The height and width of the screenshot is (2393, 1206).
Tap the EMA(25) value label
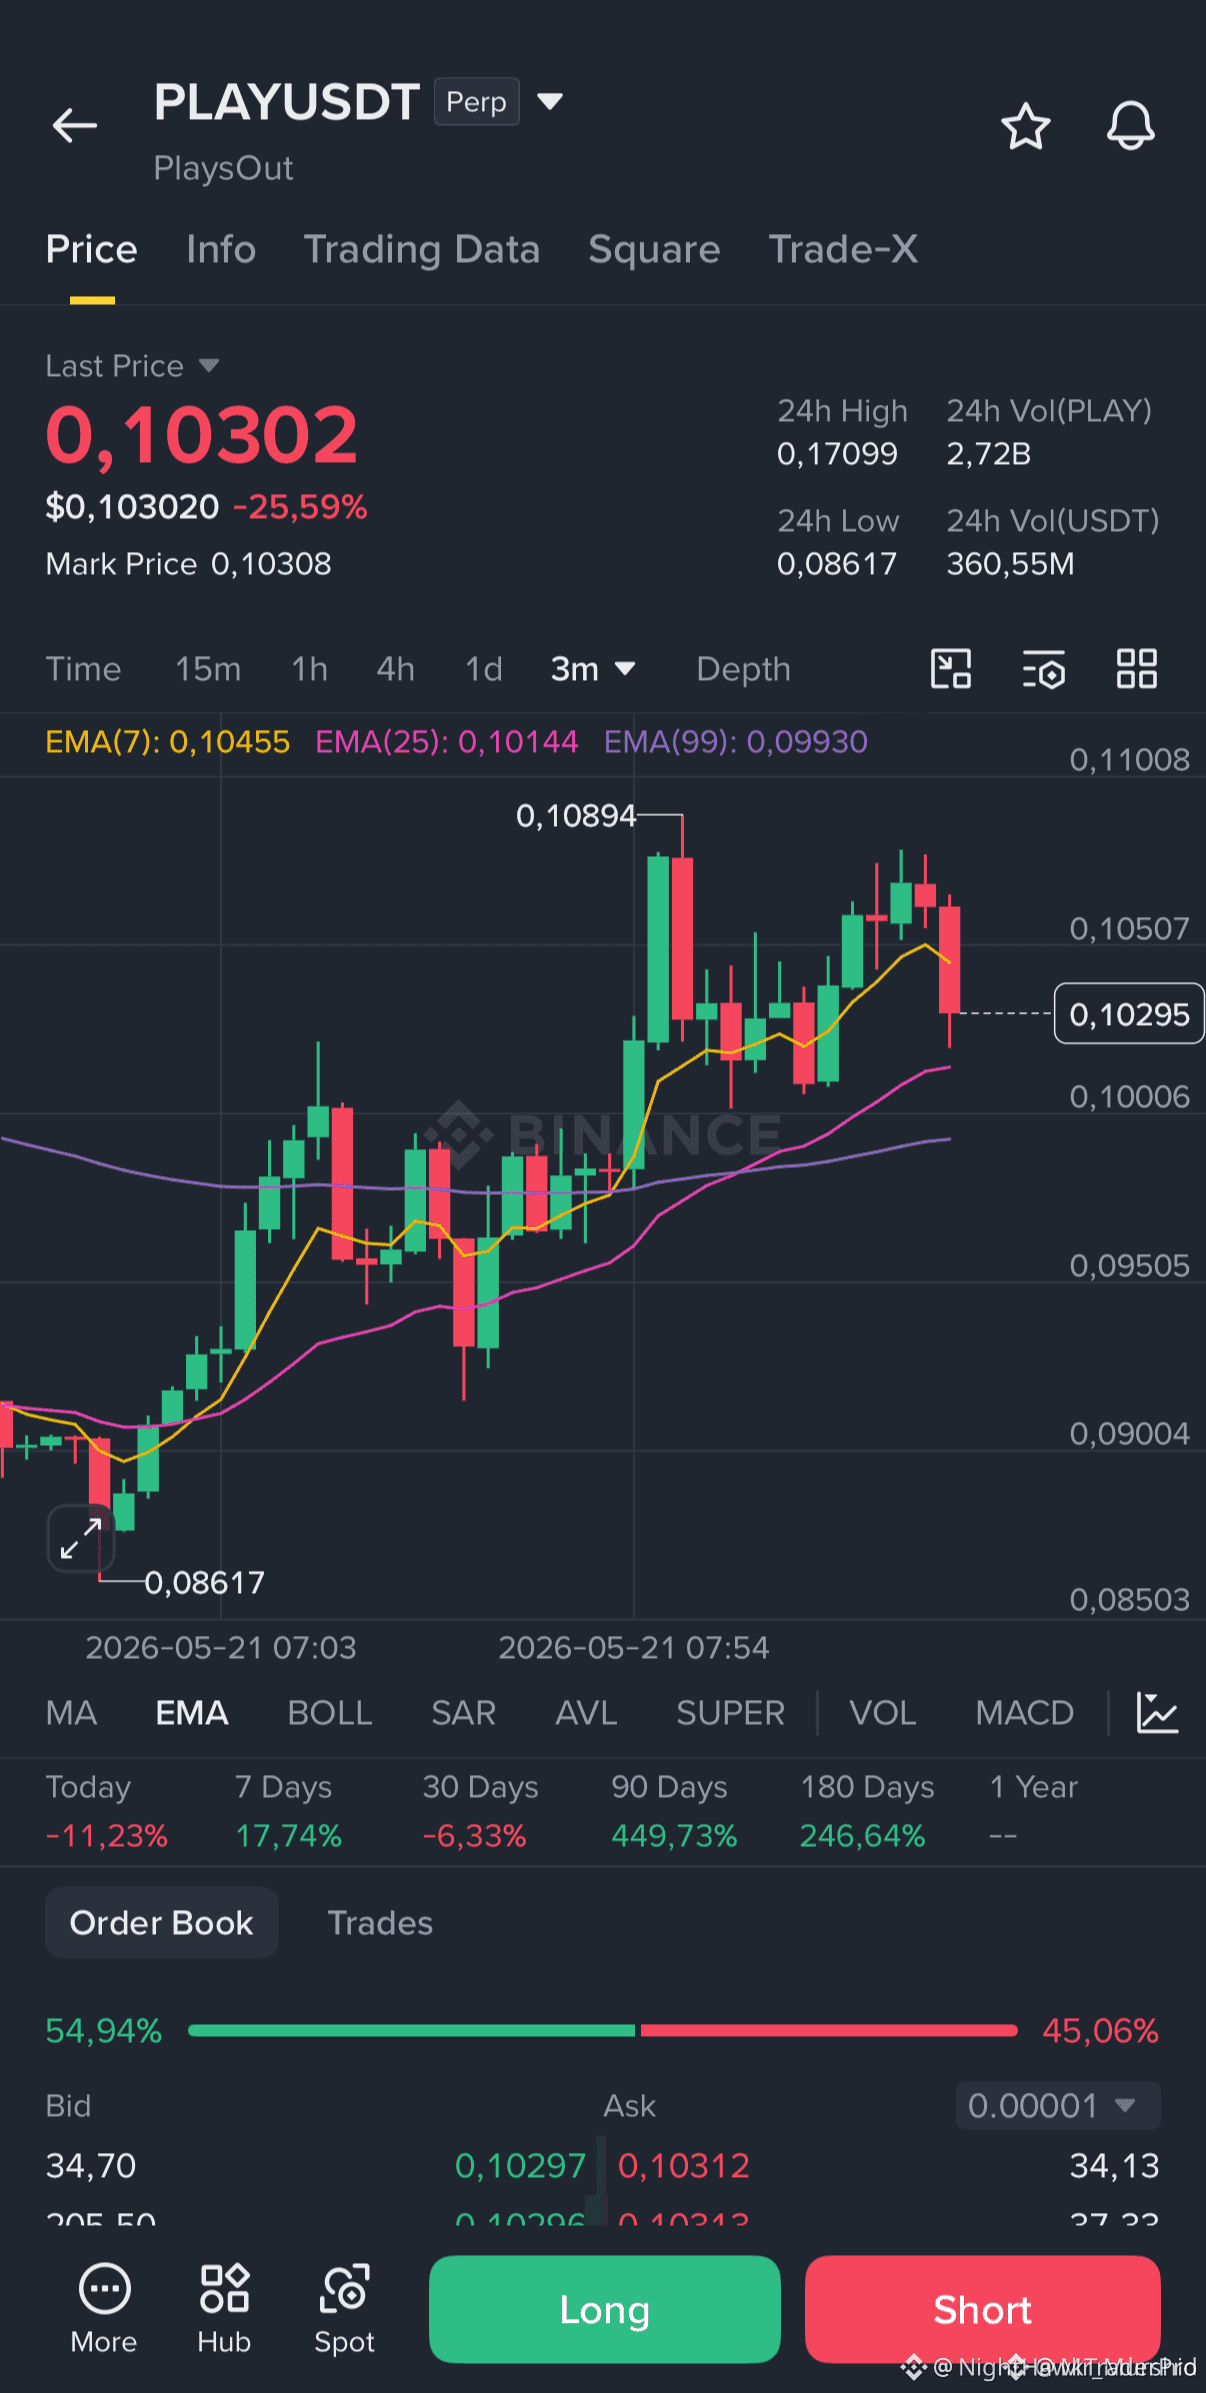pyautogui.click(x=447, y=742)
